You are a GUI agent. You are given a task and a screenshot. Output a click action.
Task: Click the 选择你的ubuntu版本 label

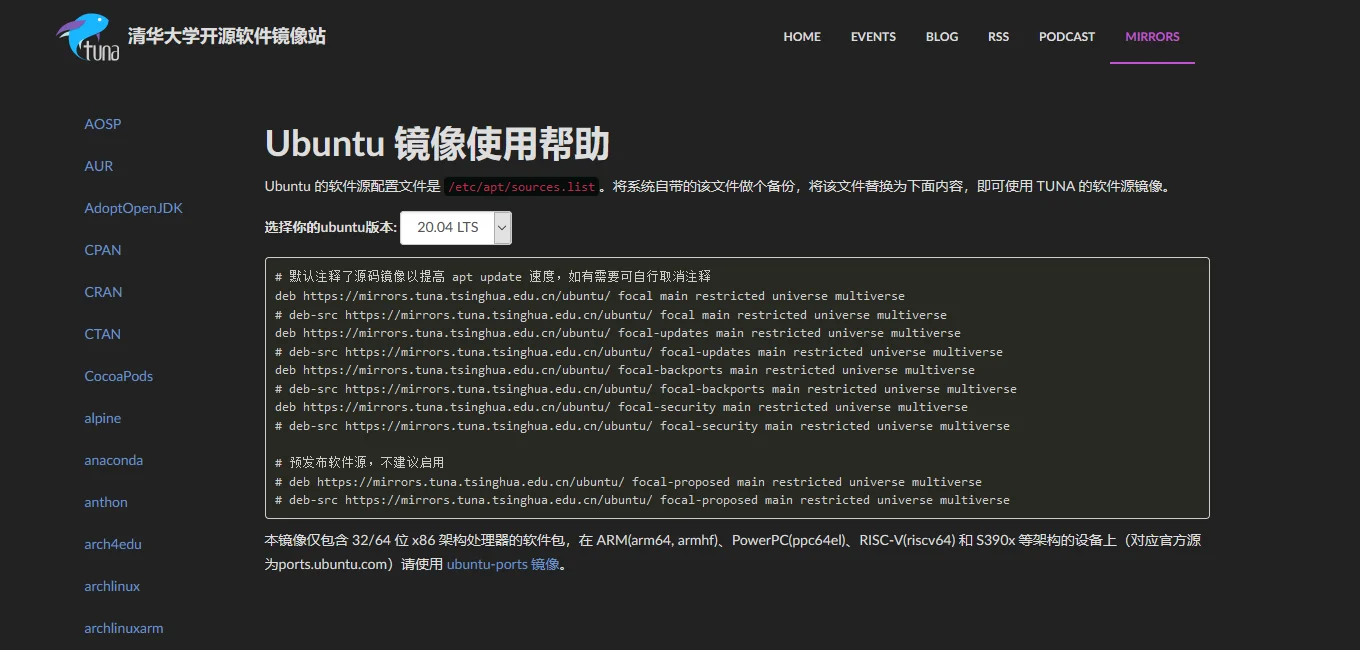pos(331,227)
